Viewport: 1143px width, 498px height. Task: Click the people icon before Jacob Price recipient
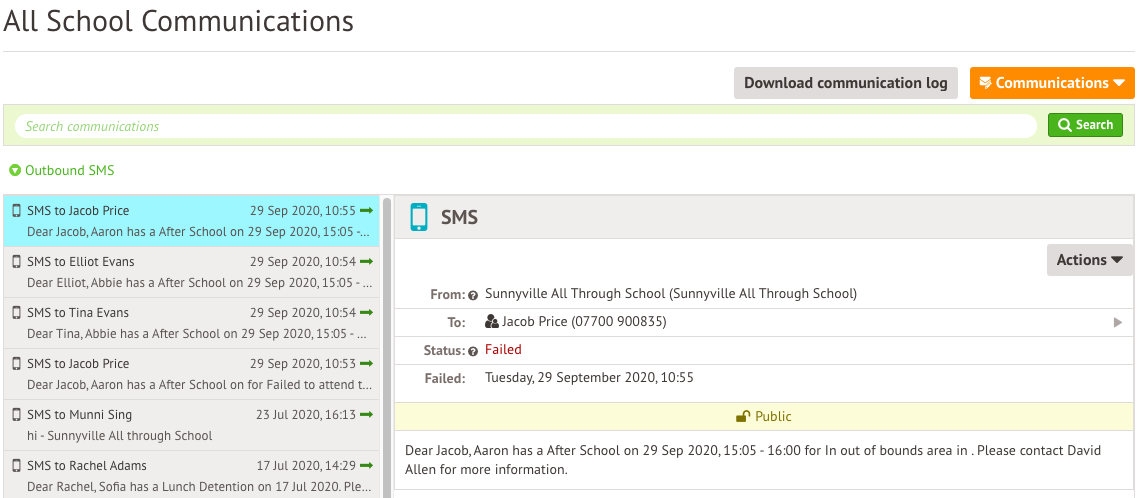[x=491, y=322]
